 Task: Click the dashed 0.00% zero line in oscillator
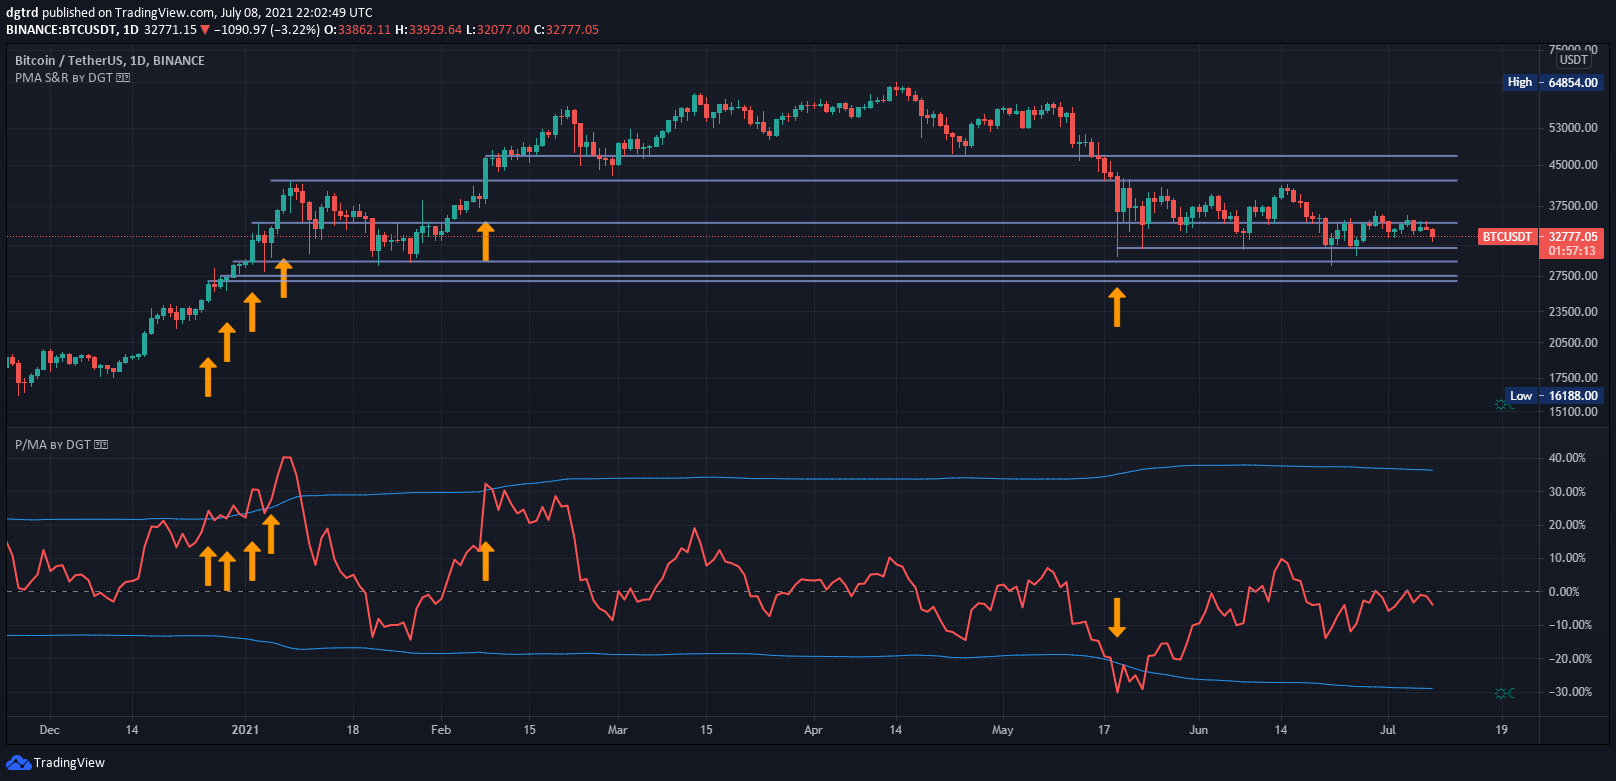point(772,592)
